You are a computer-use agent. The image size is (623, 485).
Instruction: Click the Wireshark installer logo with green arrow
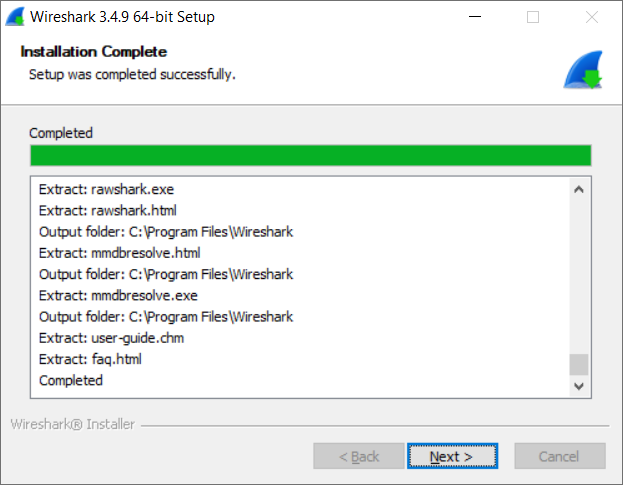583,70
